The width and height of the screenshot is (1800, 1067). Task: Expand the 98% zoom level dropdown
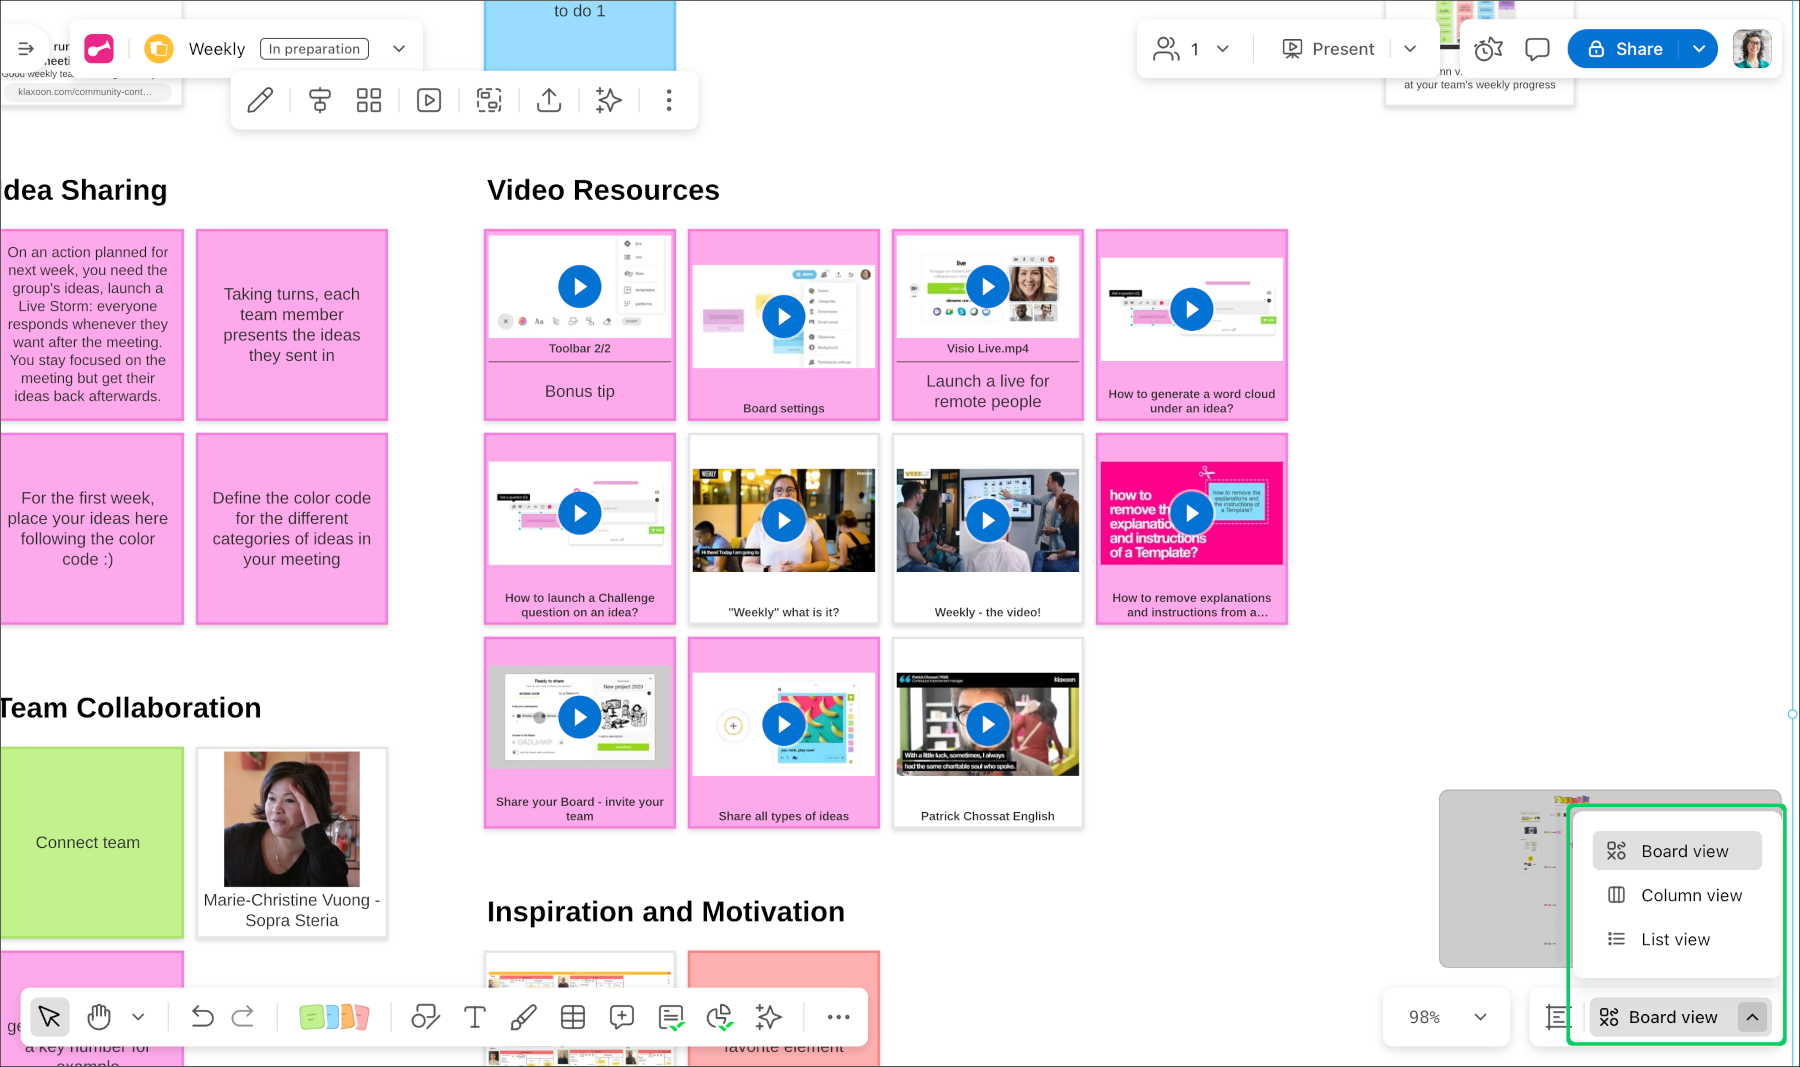(1480, 1017)
